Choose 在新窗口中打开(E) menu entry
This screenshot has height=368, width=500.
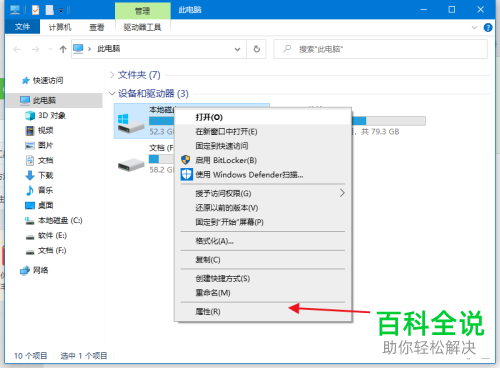[263, 132]
